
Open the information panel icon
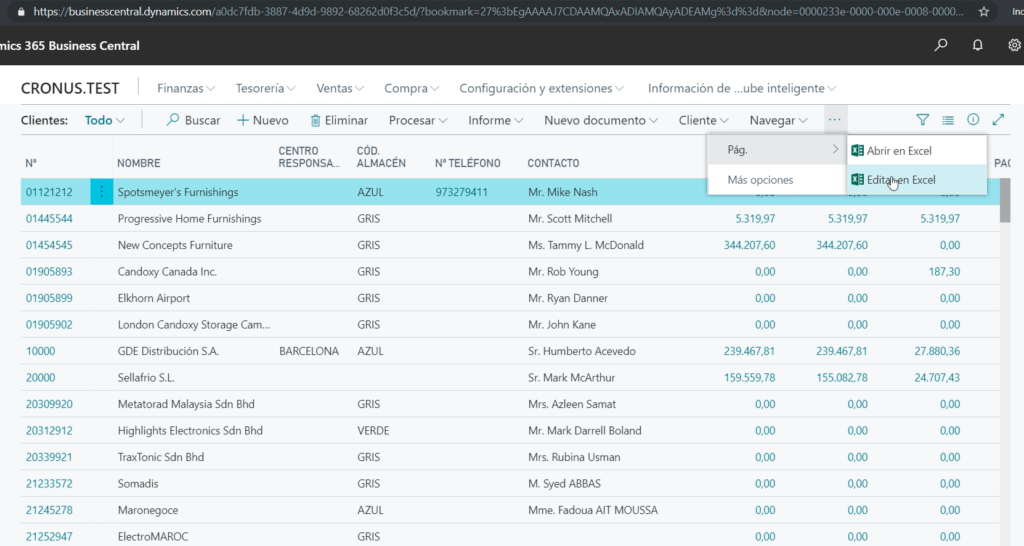tap(973, 120)
